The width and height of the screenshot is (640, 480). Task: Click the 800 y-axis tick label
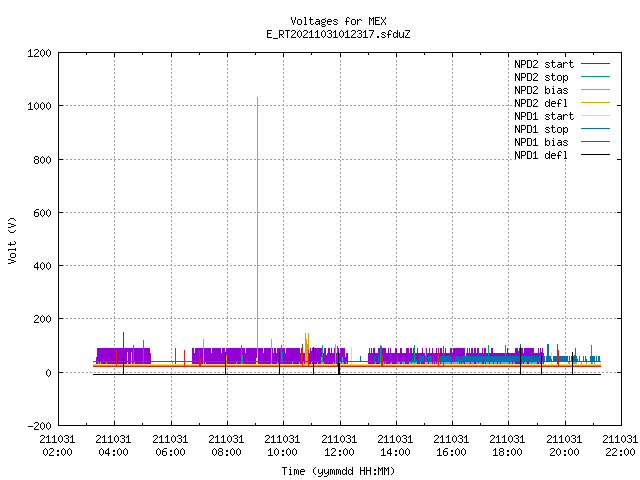point(42,160)
